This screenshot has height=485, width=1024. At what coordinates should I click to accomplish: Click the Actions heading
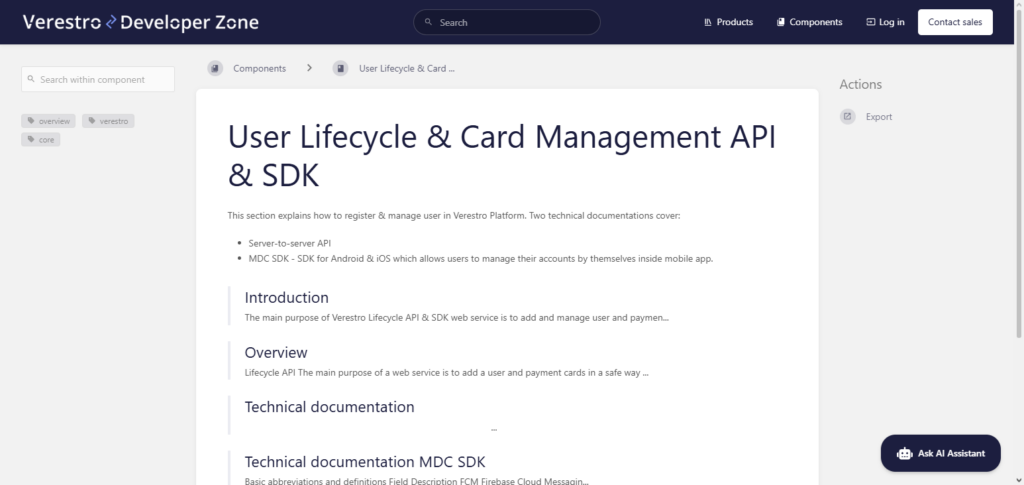[x=860, y=84]
